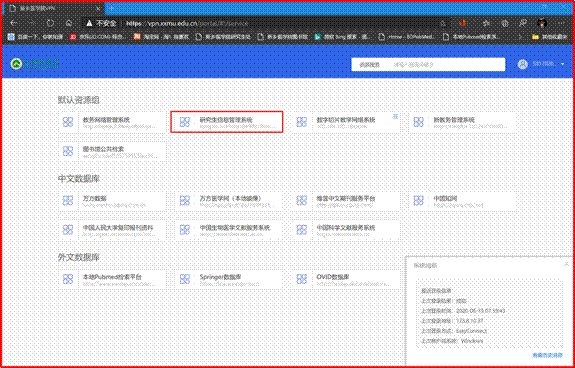Open the new browser tab button

(112, 8)
